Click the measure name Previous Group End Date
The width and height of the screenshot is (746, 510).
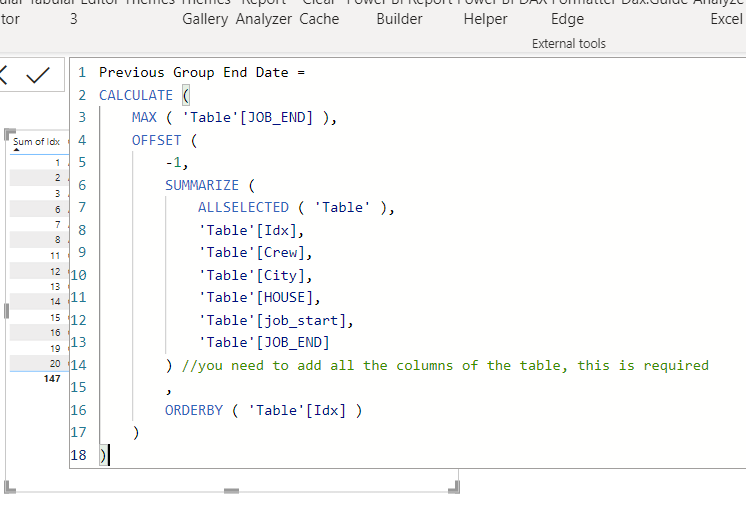pos(194,72)
